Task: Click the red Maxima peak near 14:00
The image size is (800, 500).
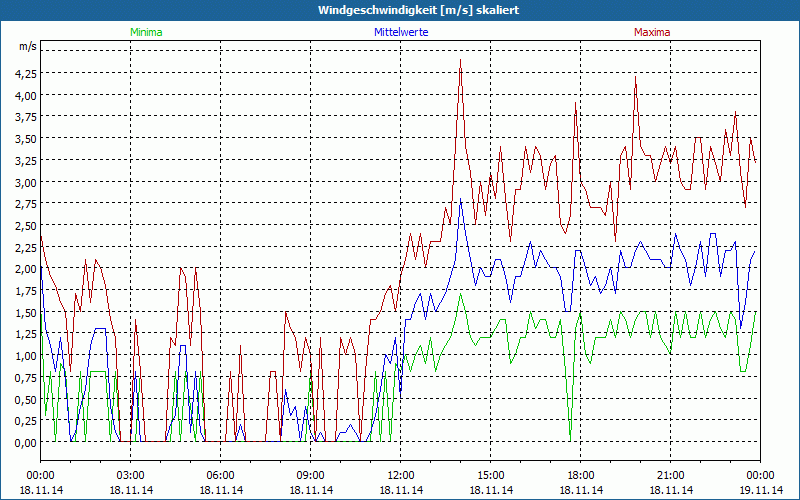Action: click(461, 60)
